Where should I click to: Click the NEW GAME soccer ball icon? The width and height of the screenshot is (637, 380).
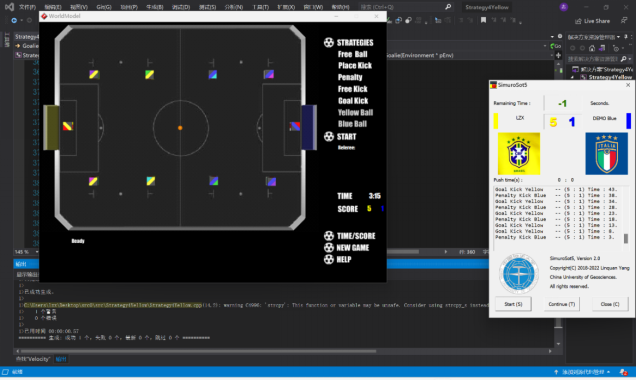click(x=329, y=248)
